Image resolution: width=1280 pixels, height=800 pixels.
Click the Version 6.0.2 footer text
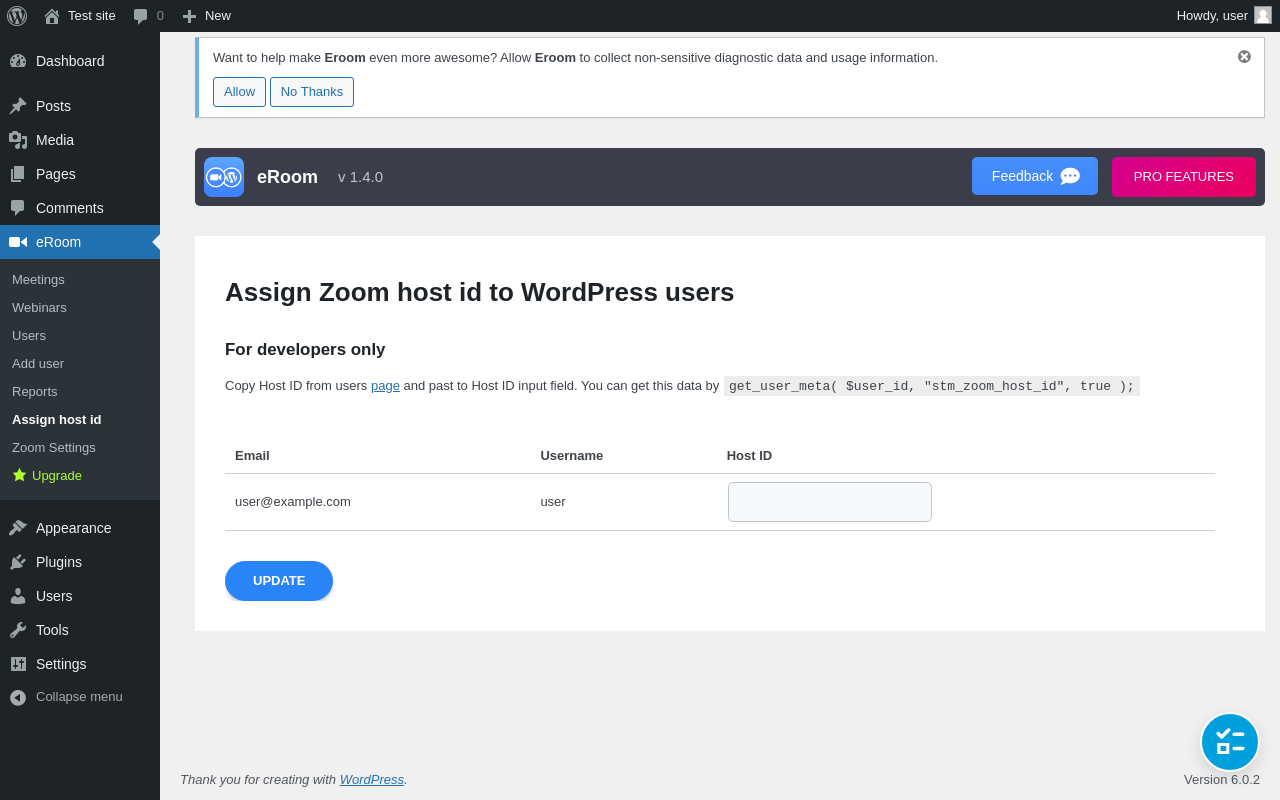click(x=1222, y=779)
